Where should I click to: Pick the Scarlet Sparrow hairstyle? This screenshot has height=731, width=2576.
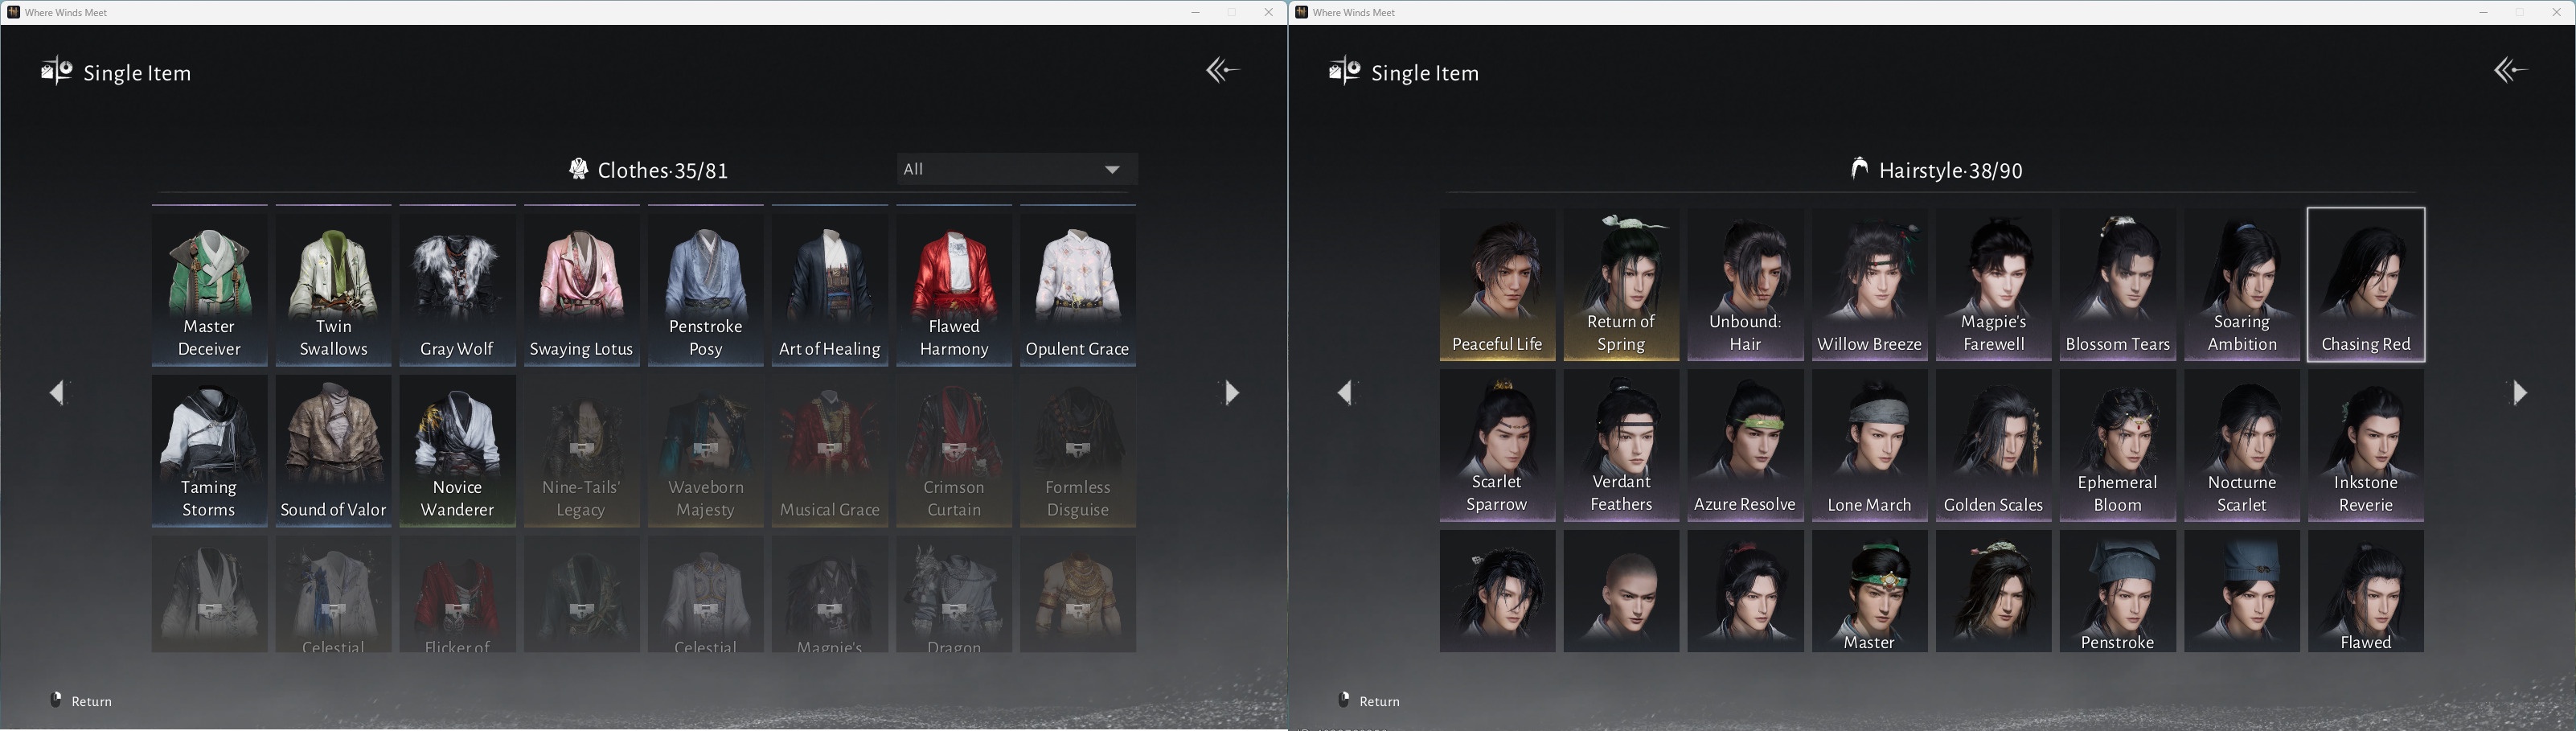1497,445
